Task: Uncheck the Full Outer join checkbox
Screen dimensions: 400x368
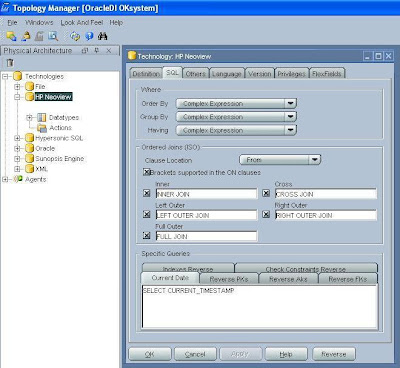Action: click(147, 236)
